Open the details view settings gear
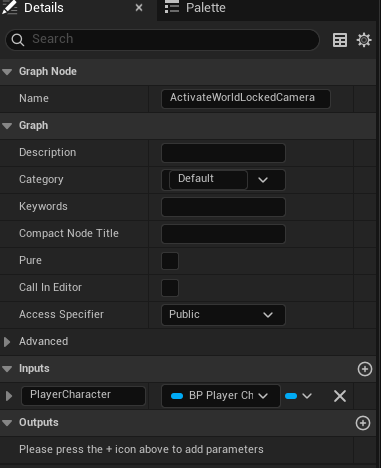Viewport: 381px width, 468px height. [x=364, y=40]
